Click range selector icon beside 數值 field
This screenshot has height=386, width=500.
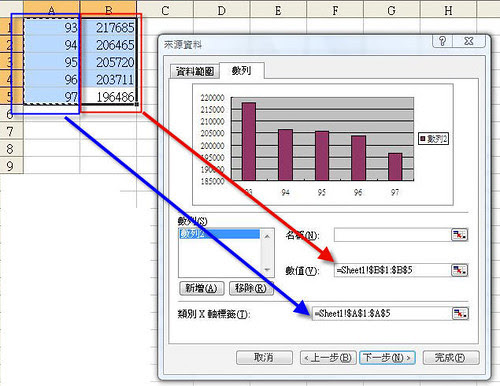tap(459, 270)
